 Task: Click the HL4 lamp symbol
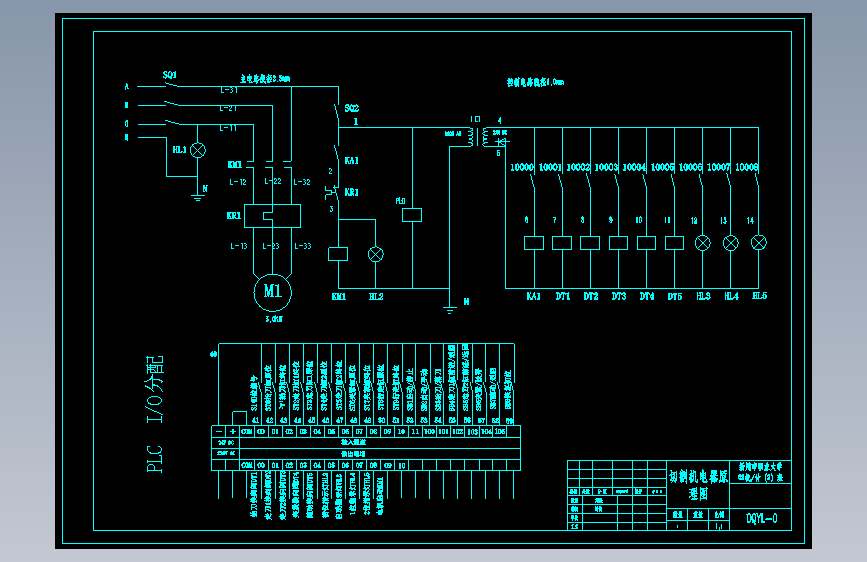(731, 243)
